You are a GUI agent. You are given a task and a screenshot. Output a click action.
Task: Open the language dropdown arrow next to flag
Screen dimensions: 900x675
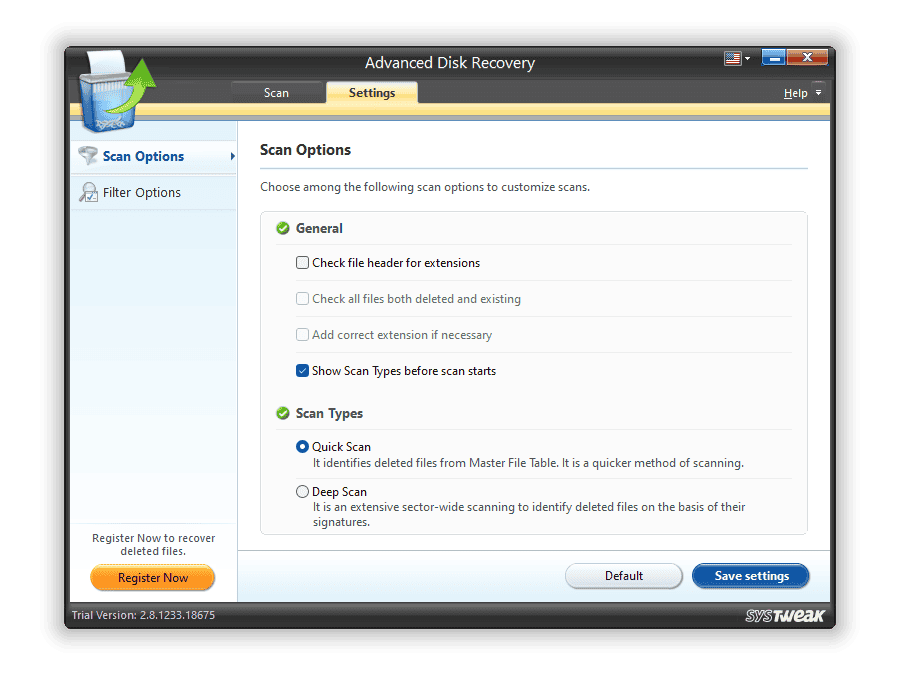[x=747, y=59]
